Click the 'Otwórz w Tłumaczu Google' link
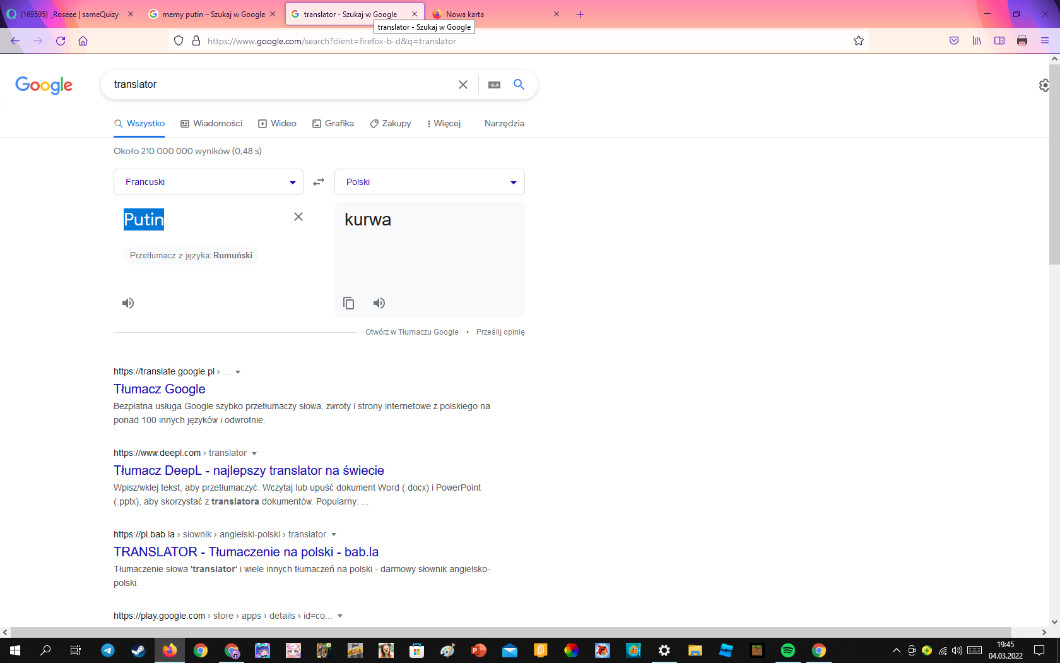The image size is (1060, 663). (412, 332)
